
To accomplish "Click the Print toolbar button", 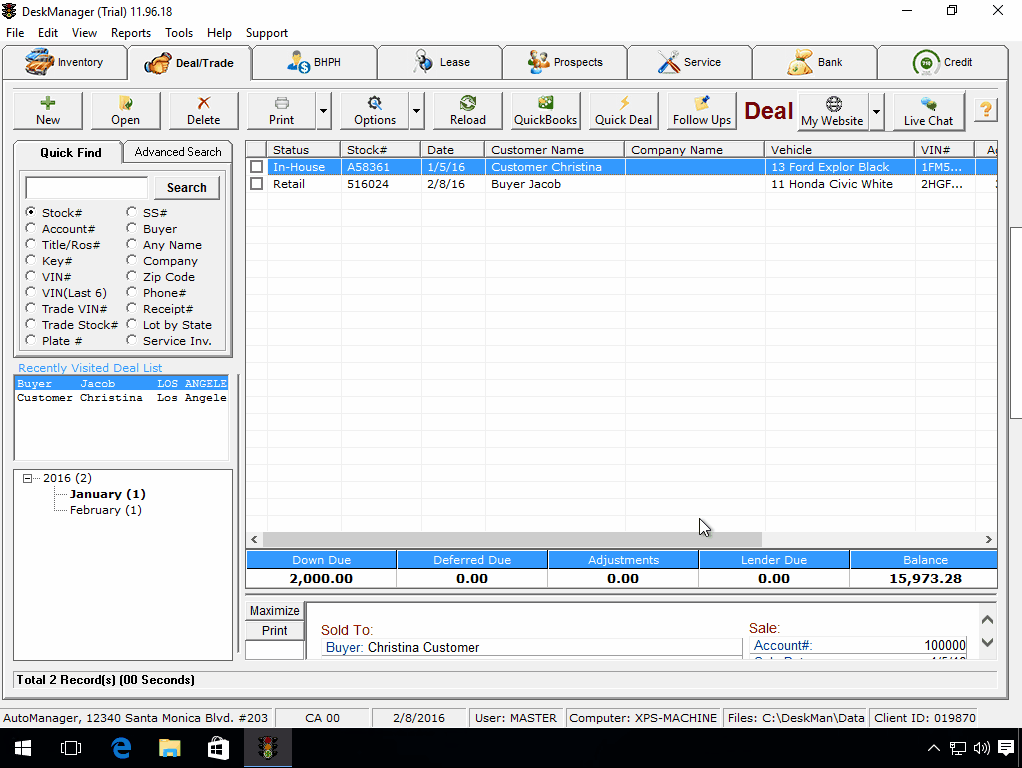I will click(x=282, y=111).
